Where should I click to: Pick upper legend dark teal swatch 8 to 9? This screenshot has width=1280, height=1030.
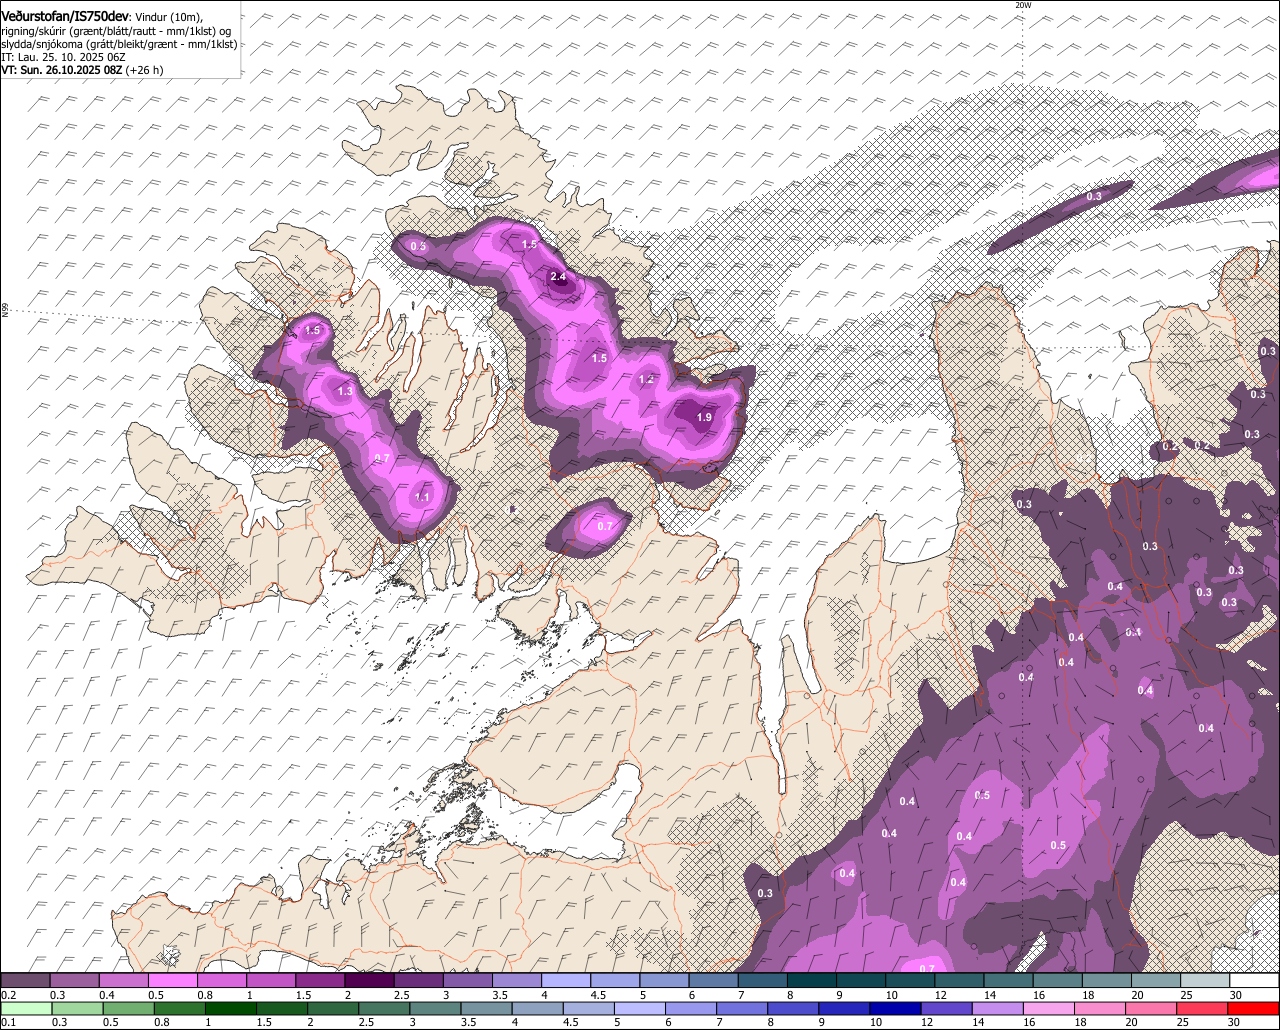pyautogui.click(x=812, y=980)
